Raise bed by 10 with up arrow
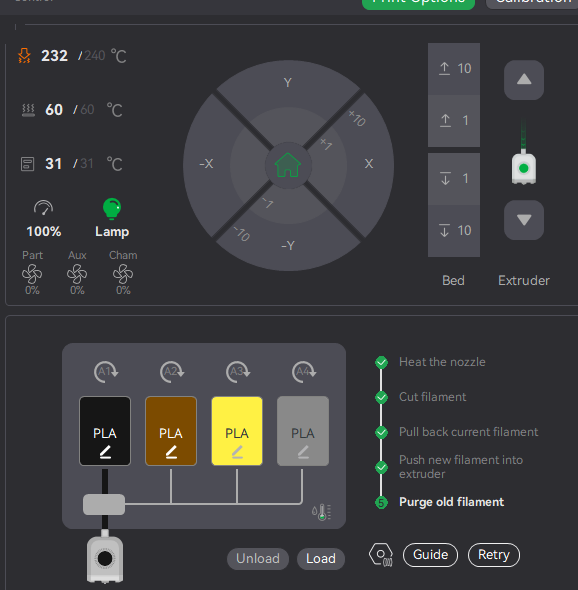578x590 pixels. pyautogui.click(x=454, y=68)
